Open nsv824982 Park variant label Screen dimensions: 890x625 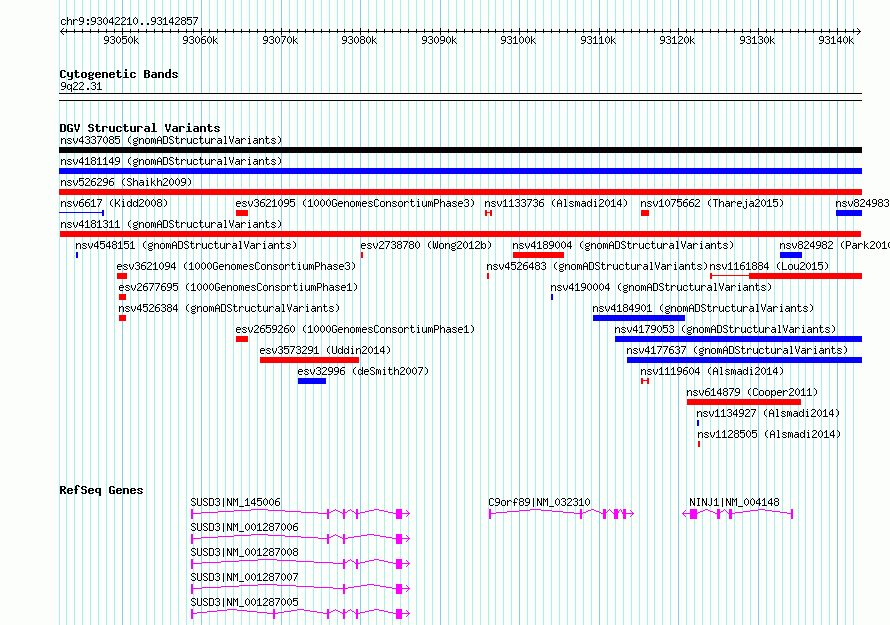(x=834, y=245)
